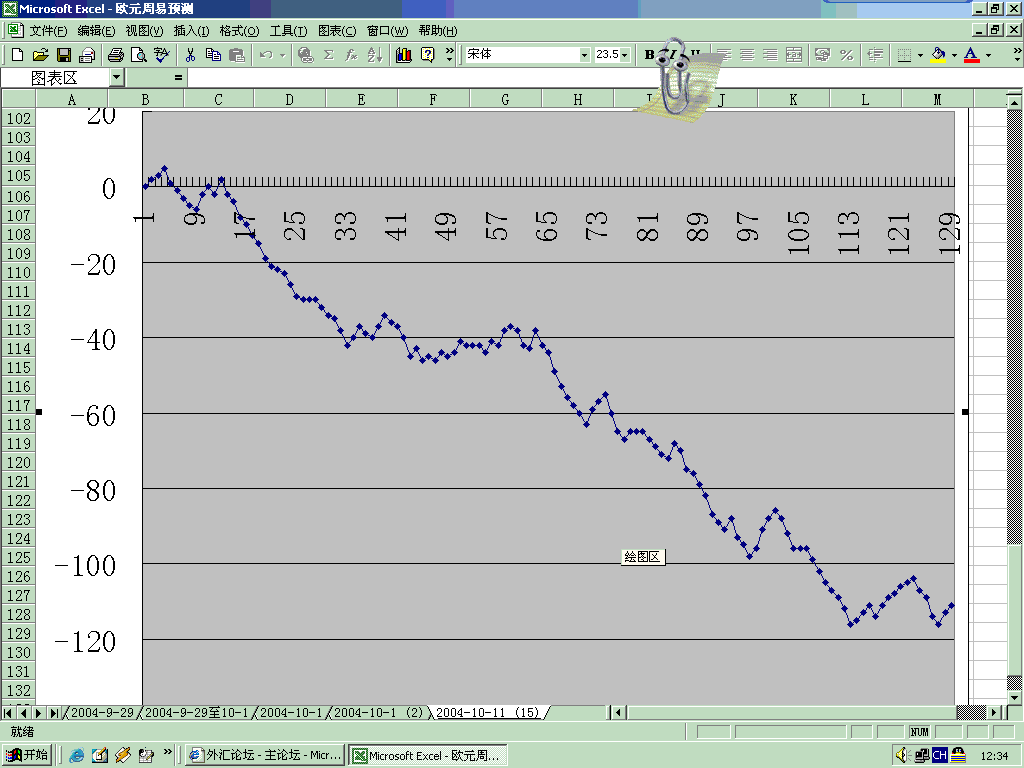This screenshot has height=768, width=1024.
Task: Click the Sort Ascending icon
Action: tap(374, 55)
